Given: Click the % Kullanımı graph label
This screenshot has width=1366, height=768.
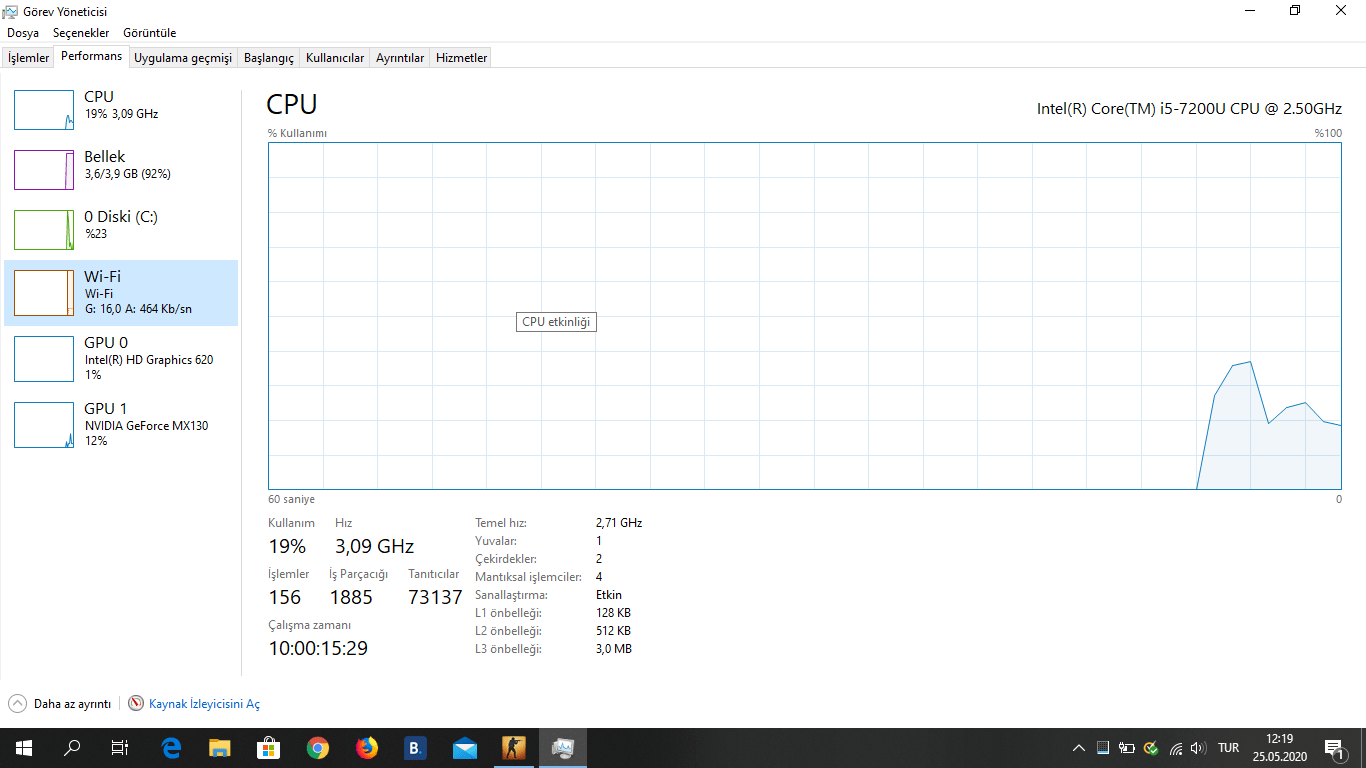Looking at the screenshot, I should (297, 133).
